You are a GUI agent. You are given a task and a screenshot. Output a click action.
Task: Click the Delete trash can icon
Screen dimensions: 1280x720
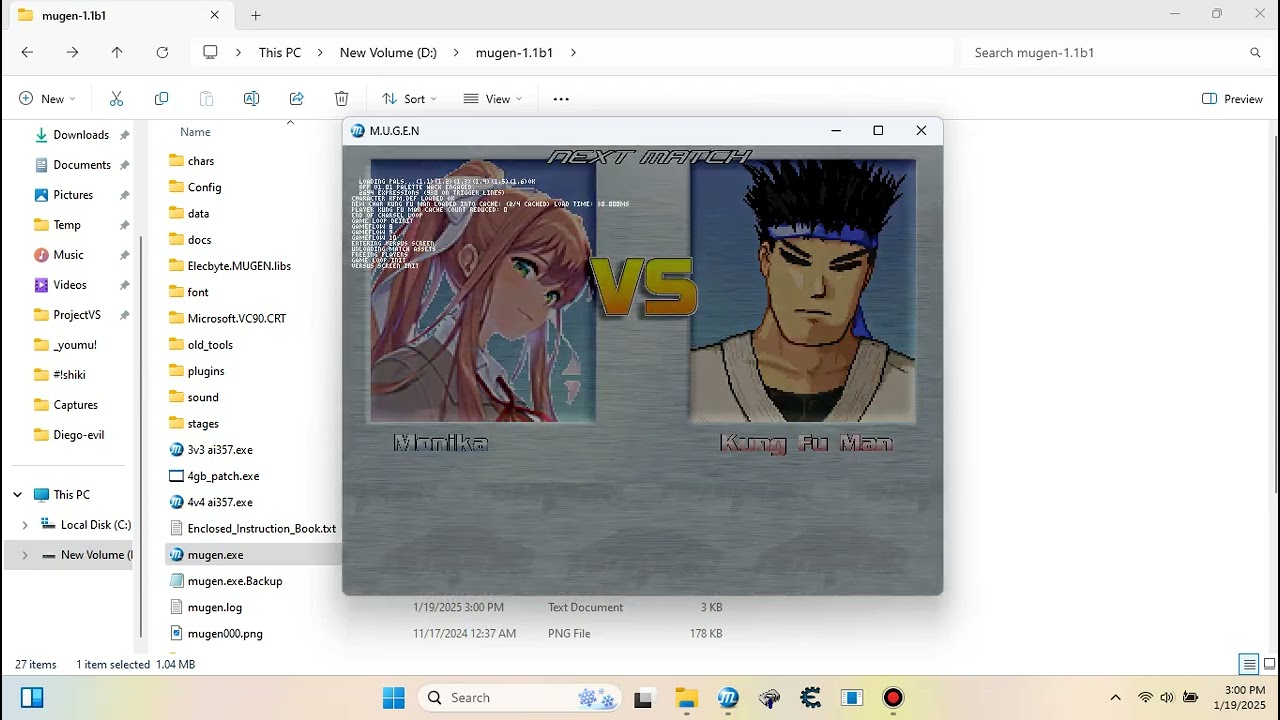pyautogui.click(x=341, y=99)
